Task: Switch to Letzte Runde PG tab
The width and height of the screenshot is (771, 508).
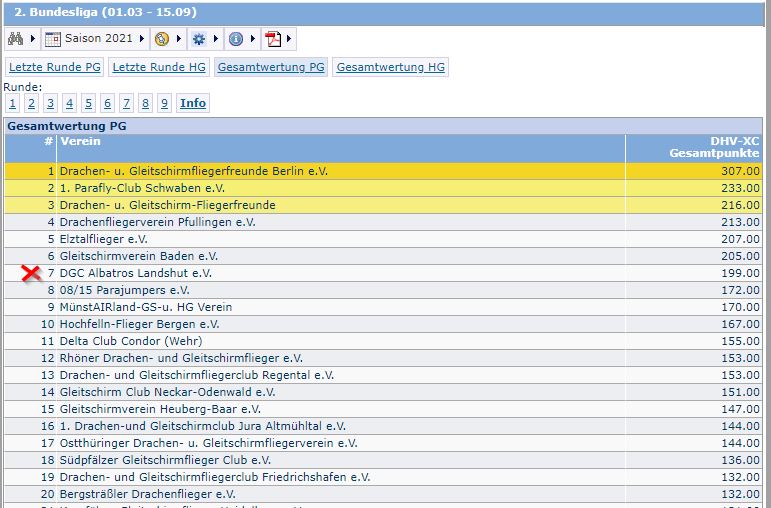Action: point(55,67)
